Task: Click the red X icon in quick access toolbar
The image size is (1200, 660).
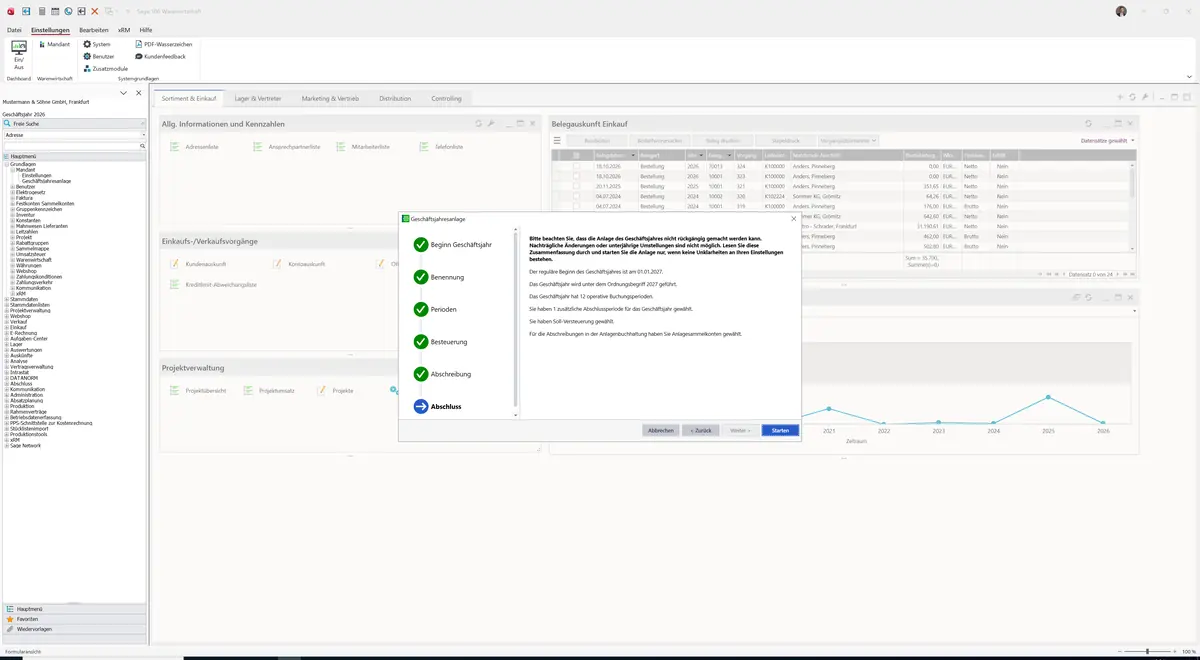Action: [94, 10]
